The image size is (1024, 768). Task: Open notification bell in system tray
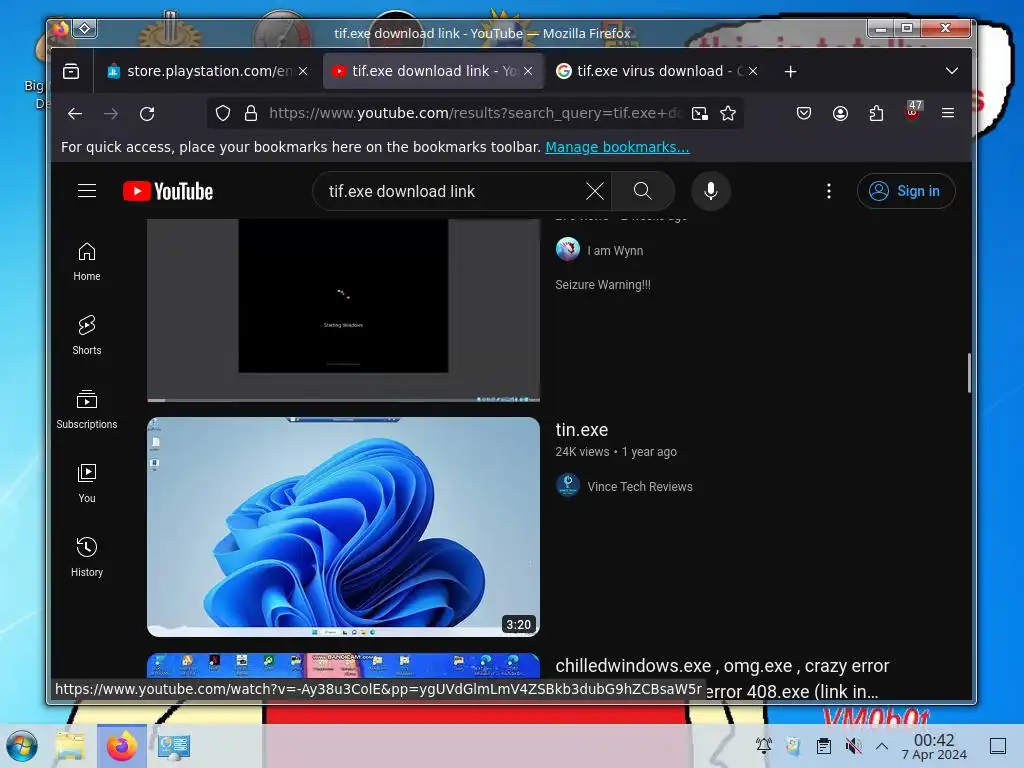[x=763, y=745]
